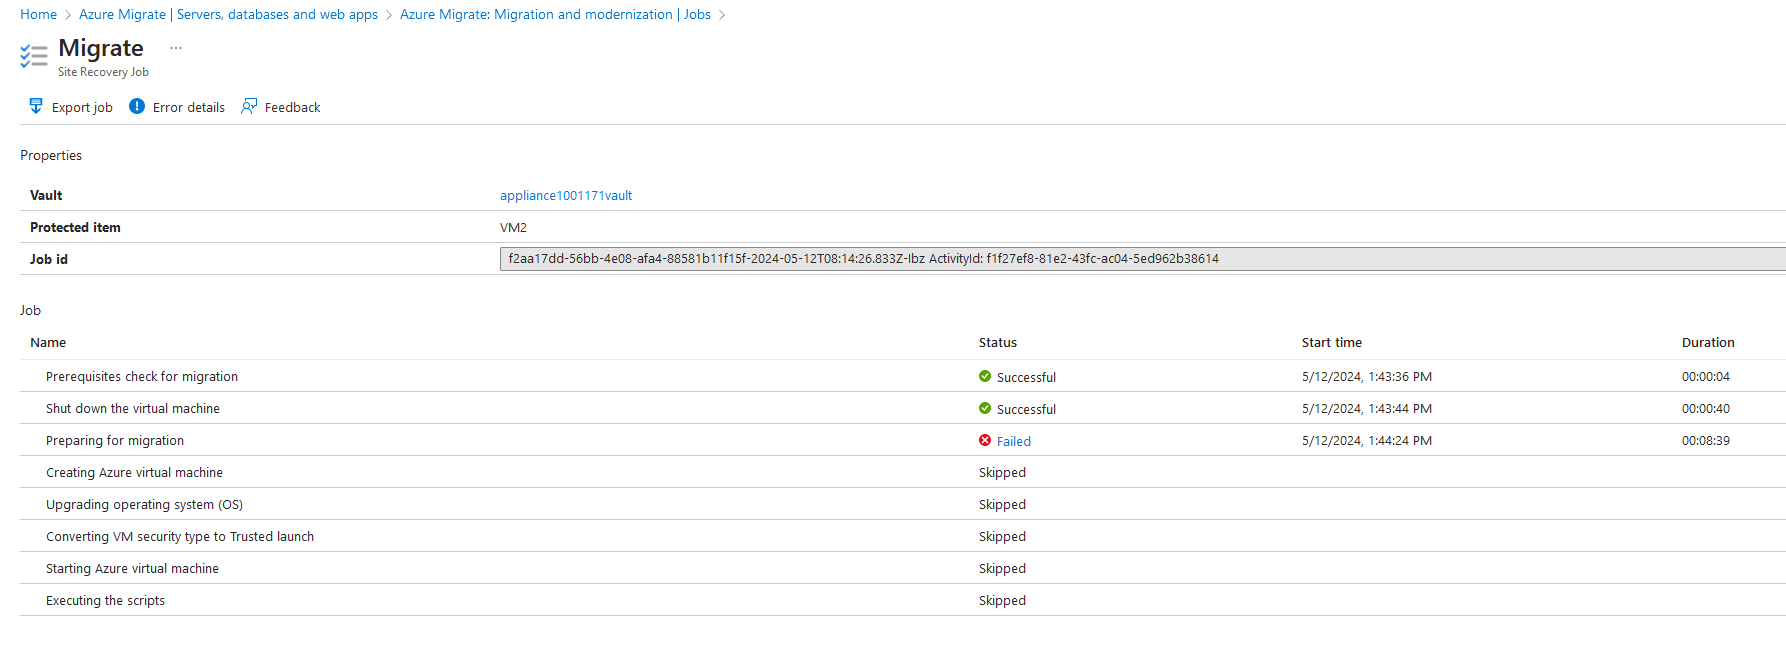This screenshot has height=652, width=1786.
Task: Go to Home breadcrumb
Action: tap(38, 14)
